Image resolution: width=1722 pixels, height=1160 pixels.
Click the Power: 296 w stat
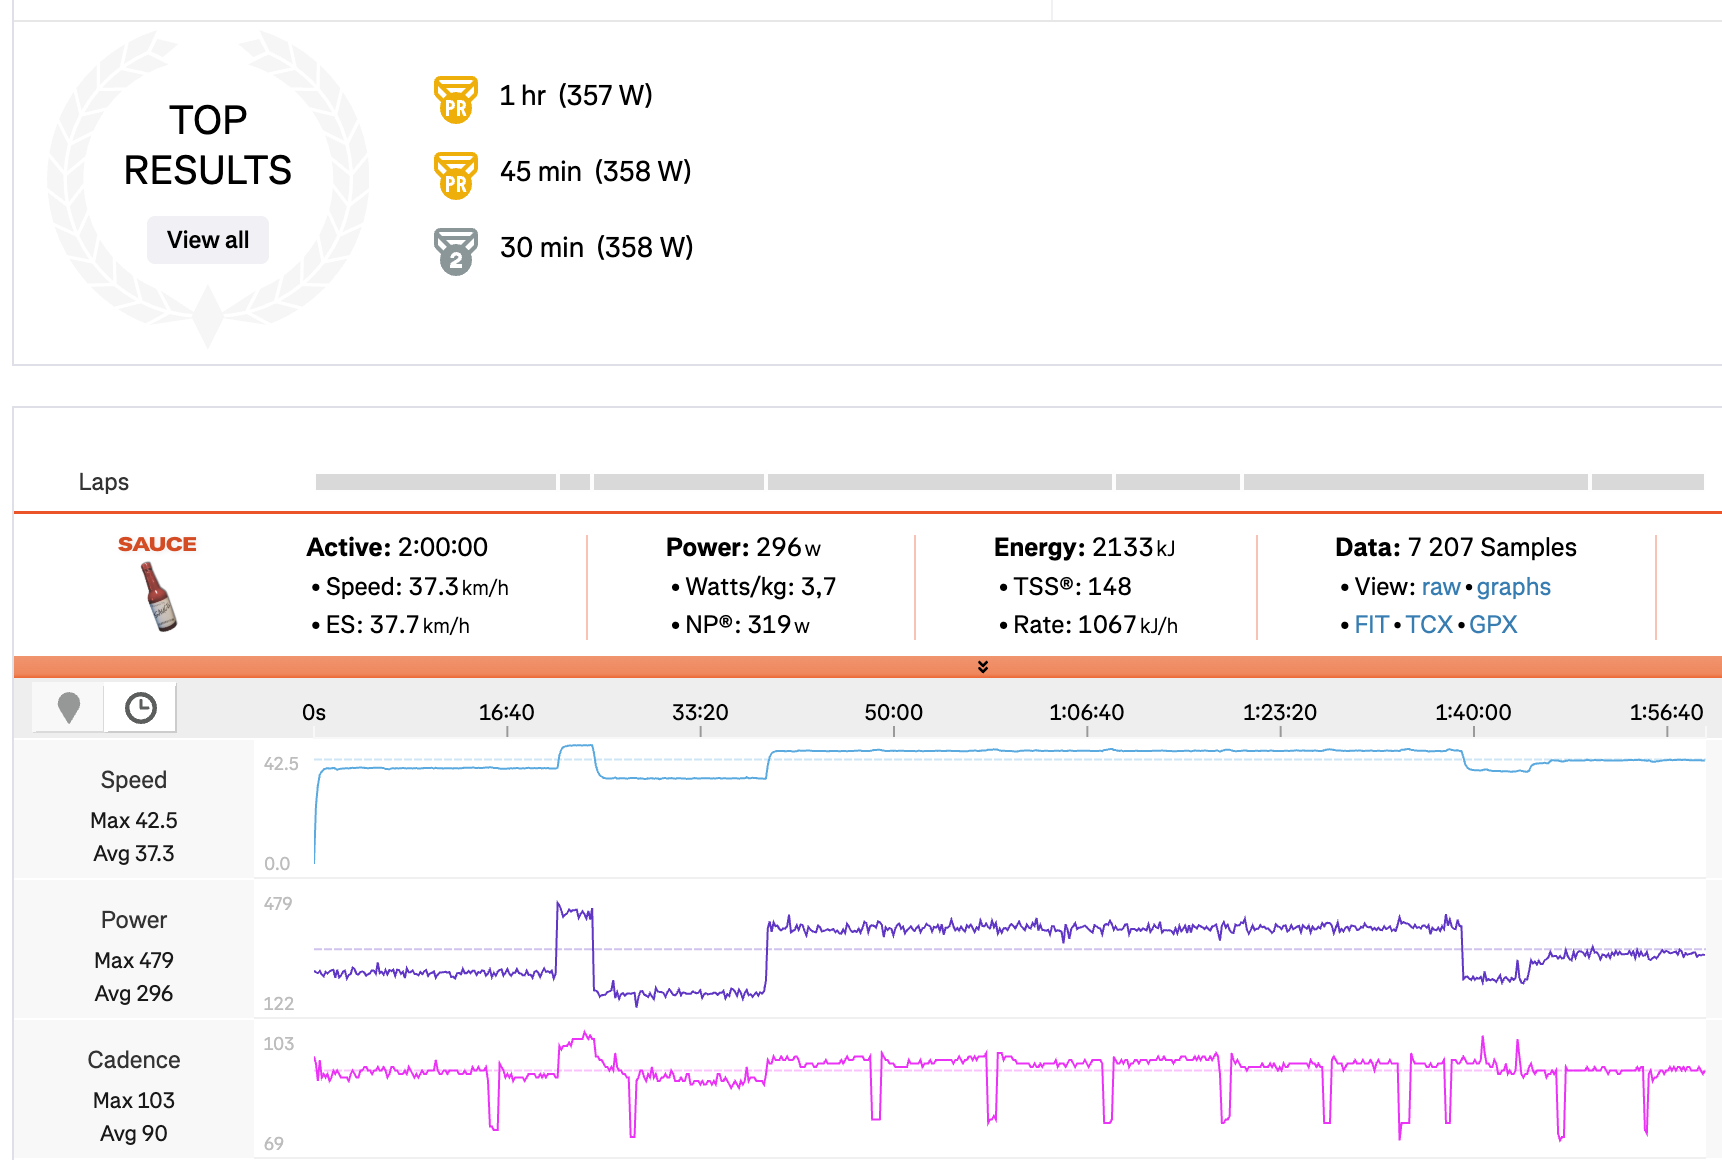[744, 547]
